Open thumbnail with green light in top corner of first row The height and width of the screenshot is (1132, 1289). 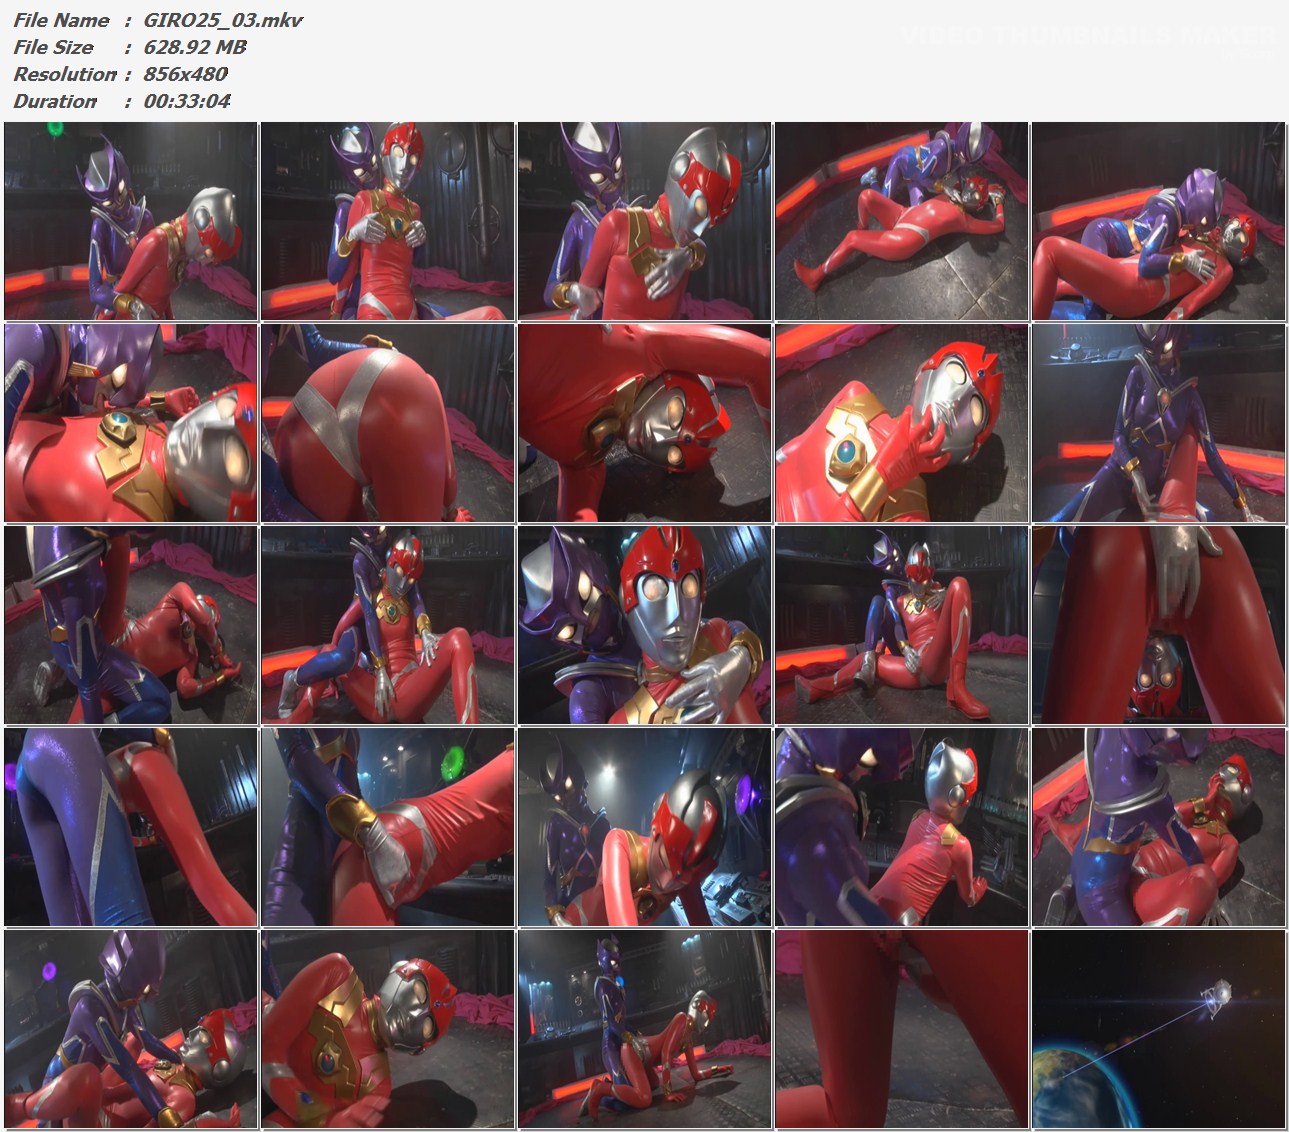(x=131, y=221)
